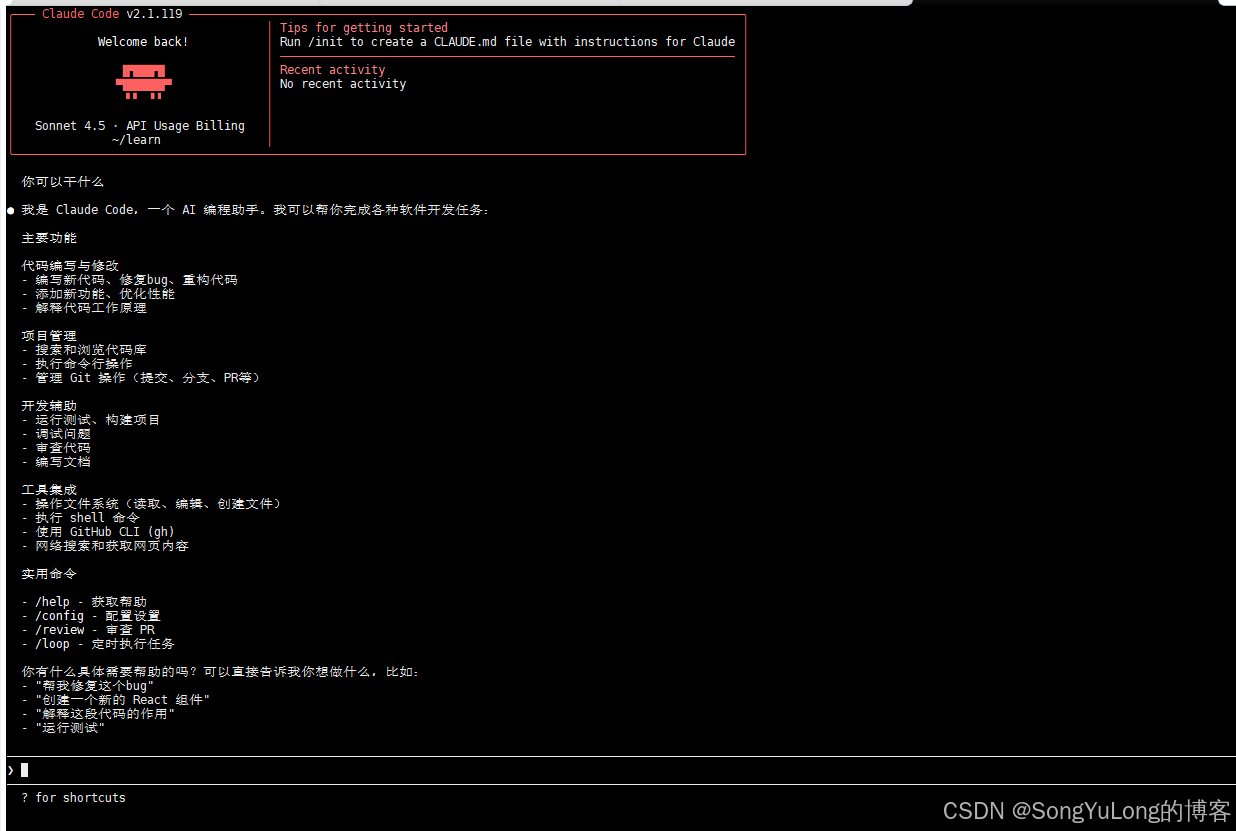This screenshot has height=831, width=1236.
Task: Click the 'Welcome back!' text
Action: (x=143, y=42)
